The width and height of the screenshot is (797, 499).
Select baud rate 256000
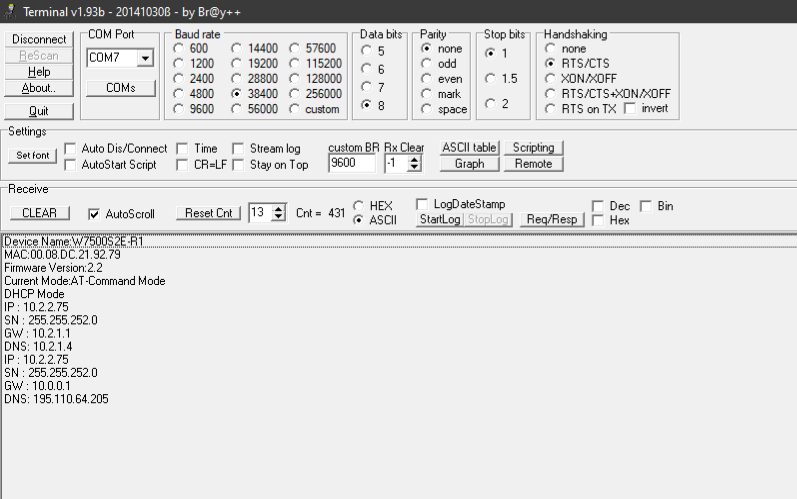[294, 93]
